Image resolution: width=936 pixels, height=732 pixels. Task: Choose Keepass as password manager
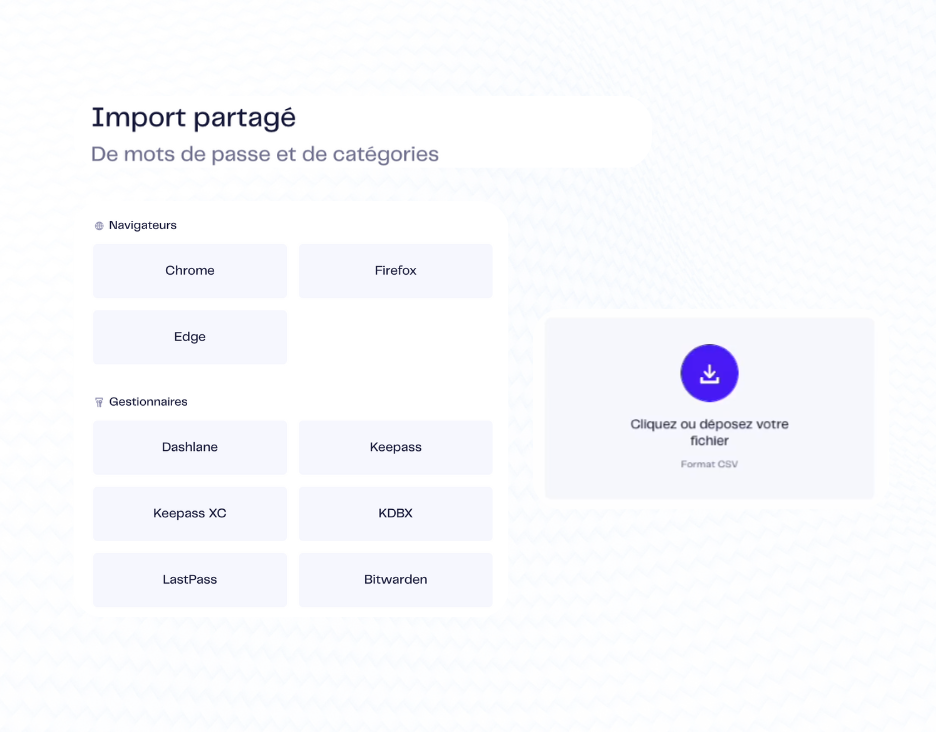coord(395,447)
